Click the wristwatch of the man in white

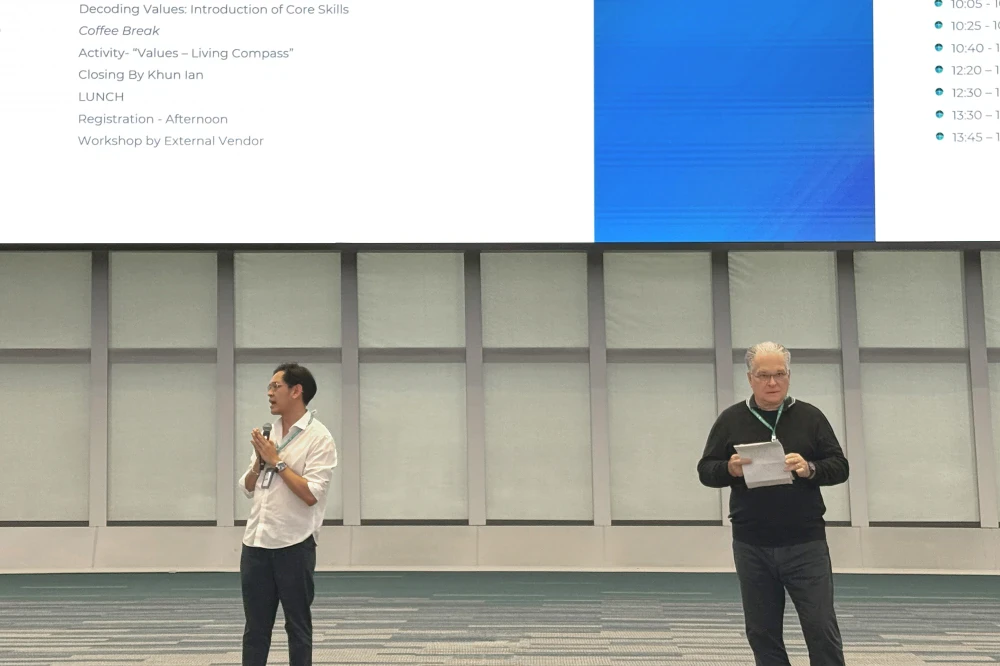click(x=281, y=467)
